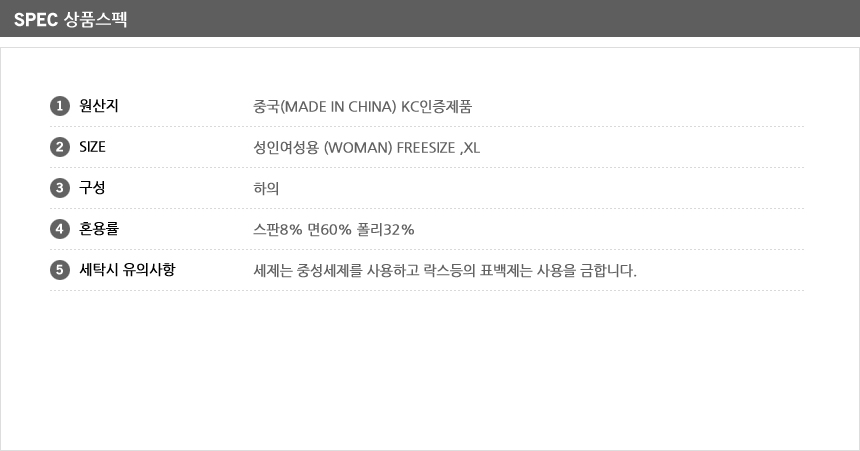Click the number 2 badge beside SIZE
Image resolution: width=860 pixels, height=451 pixels.
coord(59,147)
